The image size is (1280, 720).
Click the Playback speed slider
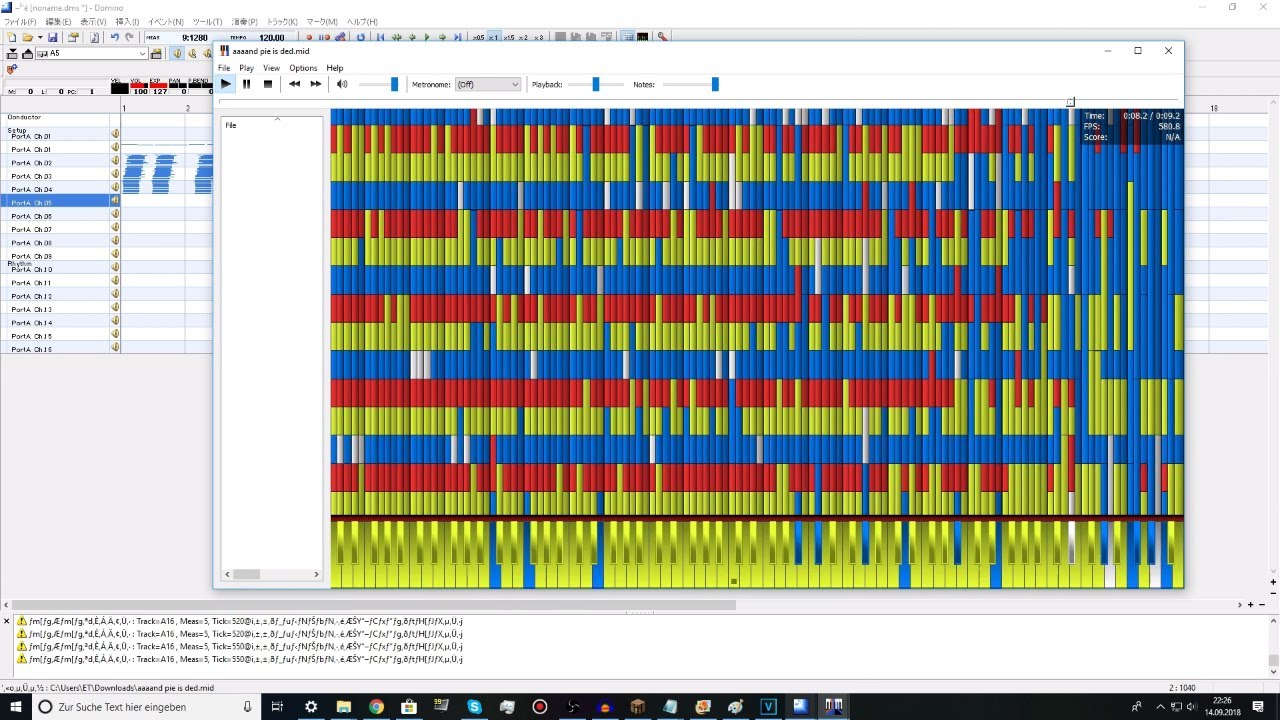(596, 84)
